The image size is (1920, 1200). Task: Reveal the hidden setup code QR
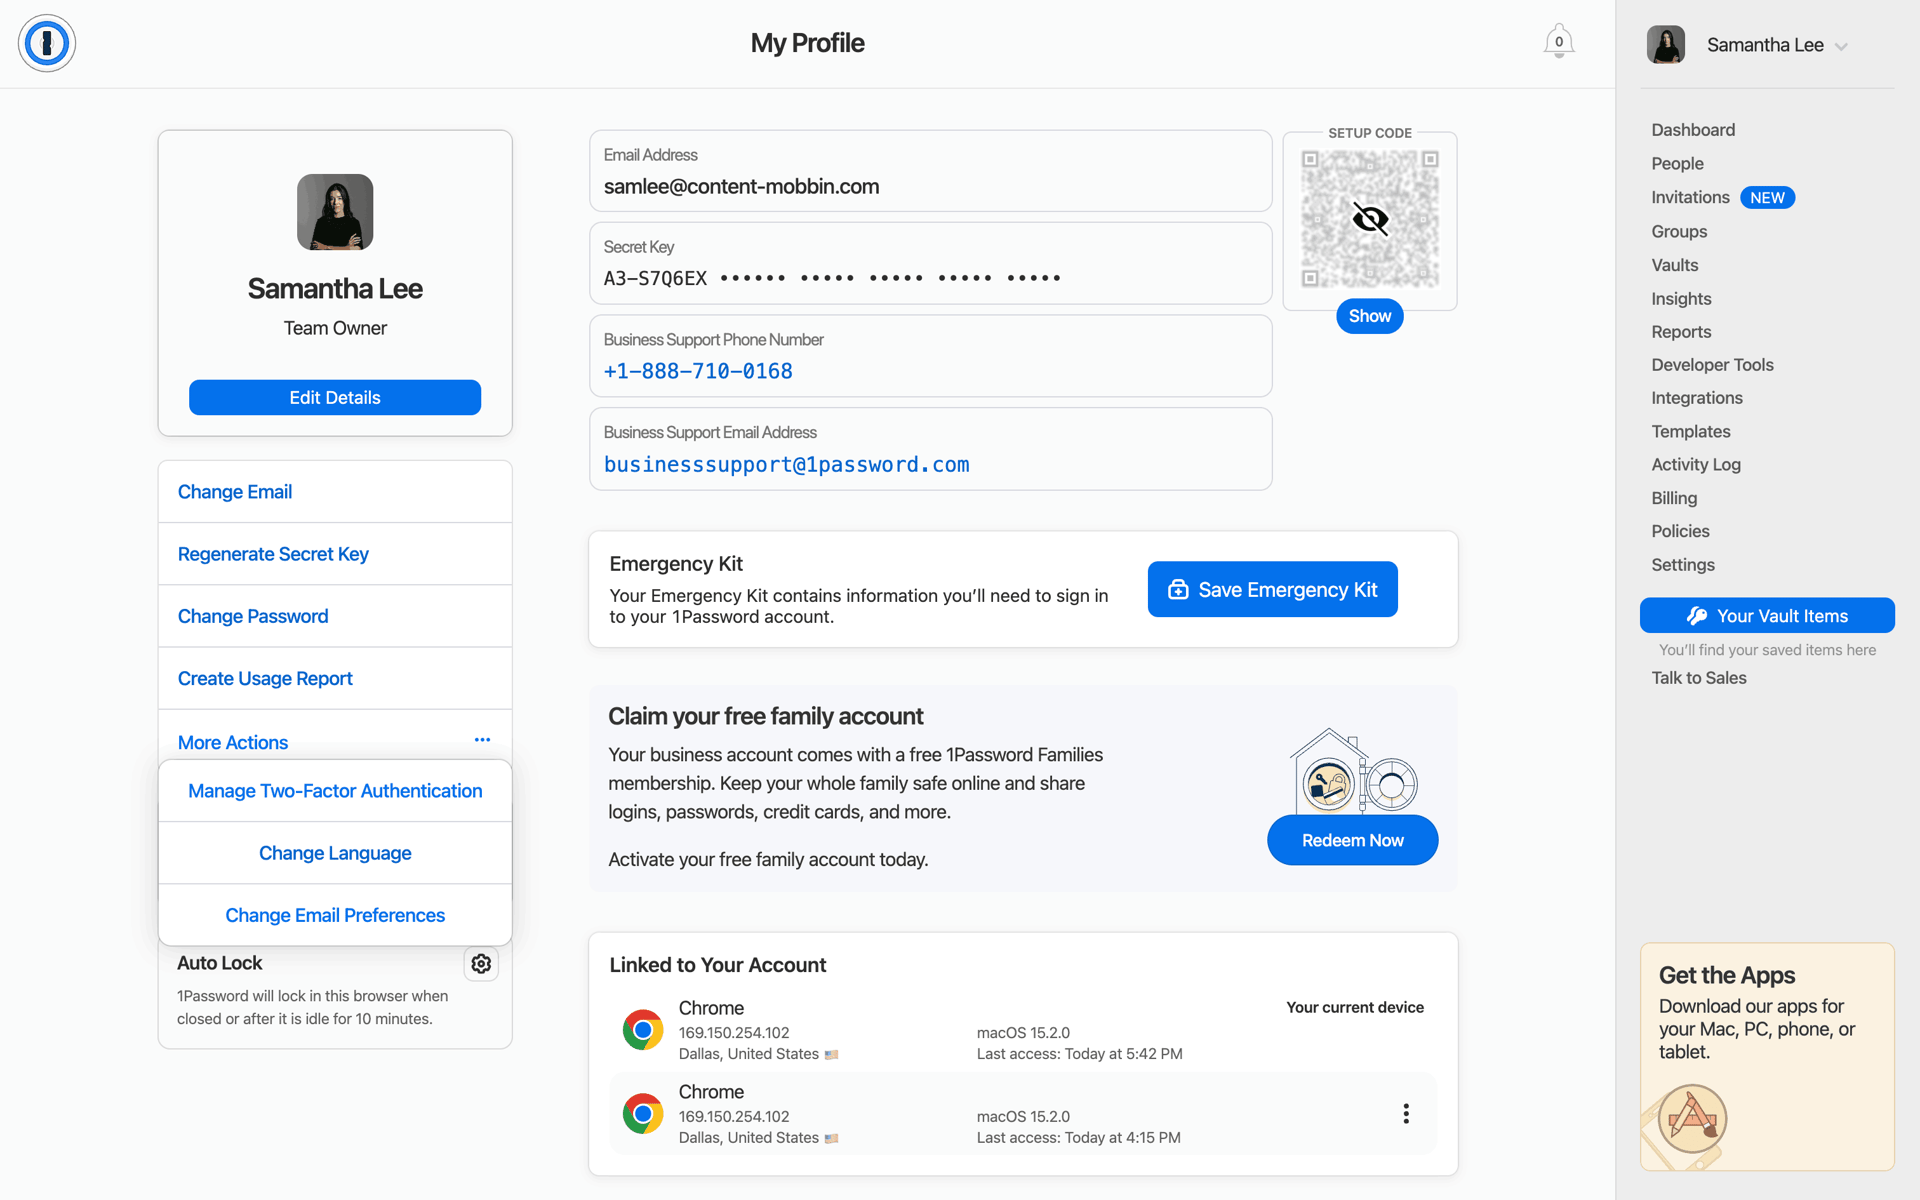point(1370,219)
